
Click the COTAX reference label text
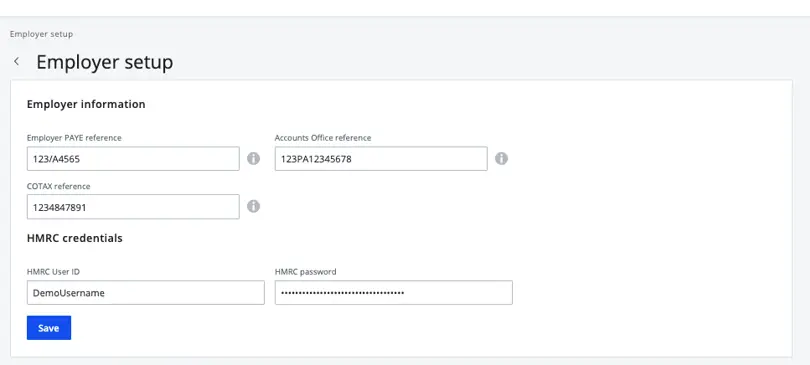tap(58, 186)
